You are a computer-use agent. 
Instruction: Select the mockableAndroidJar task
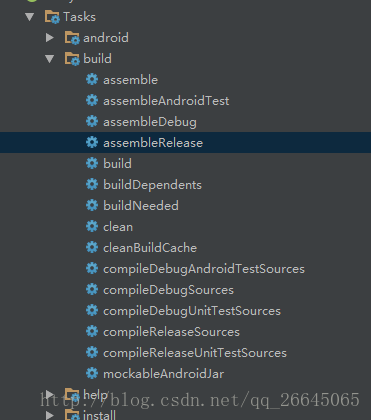point(163,374)
